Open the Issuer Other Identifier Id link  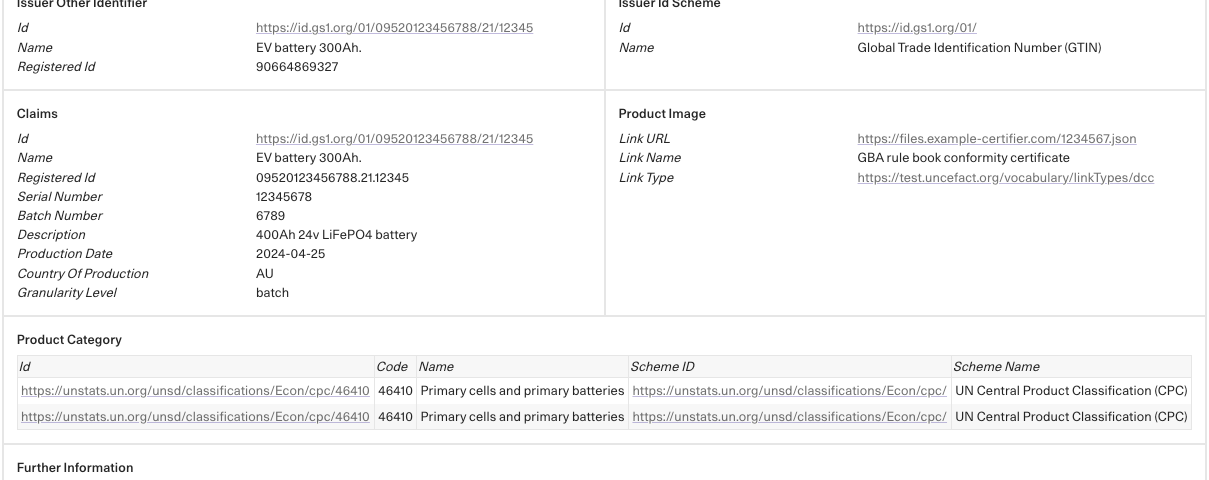coord(394,28)
